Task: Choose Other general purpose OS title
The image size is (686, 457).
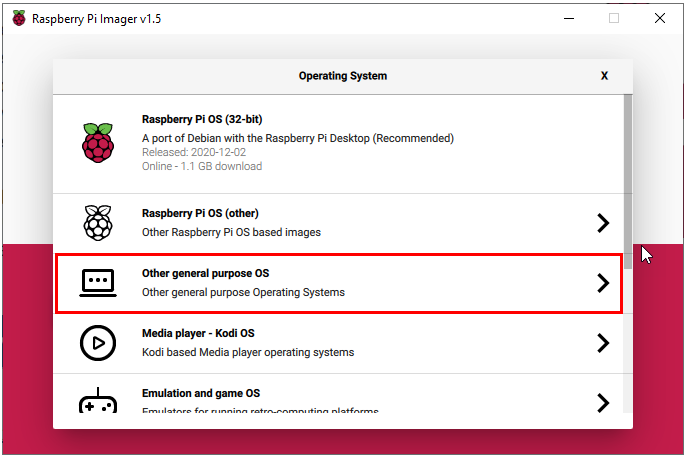Action: point(206,273)
